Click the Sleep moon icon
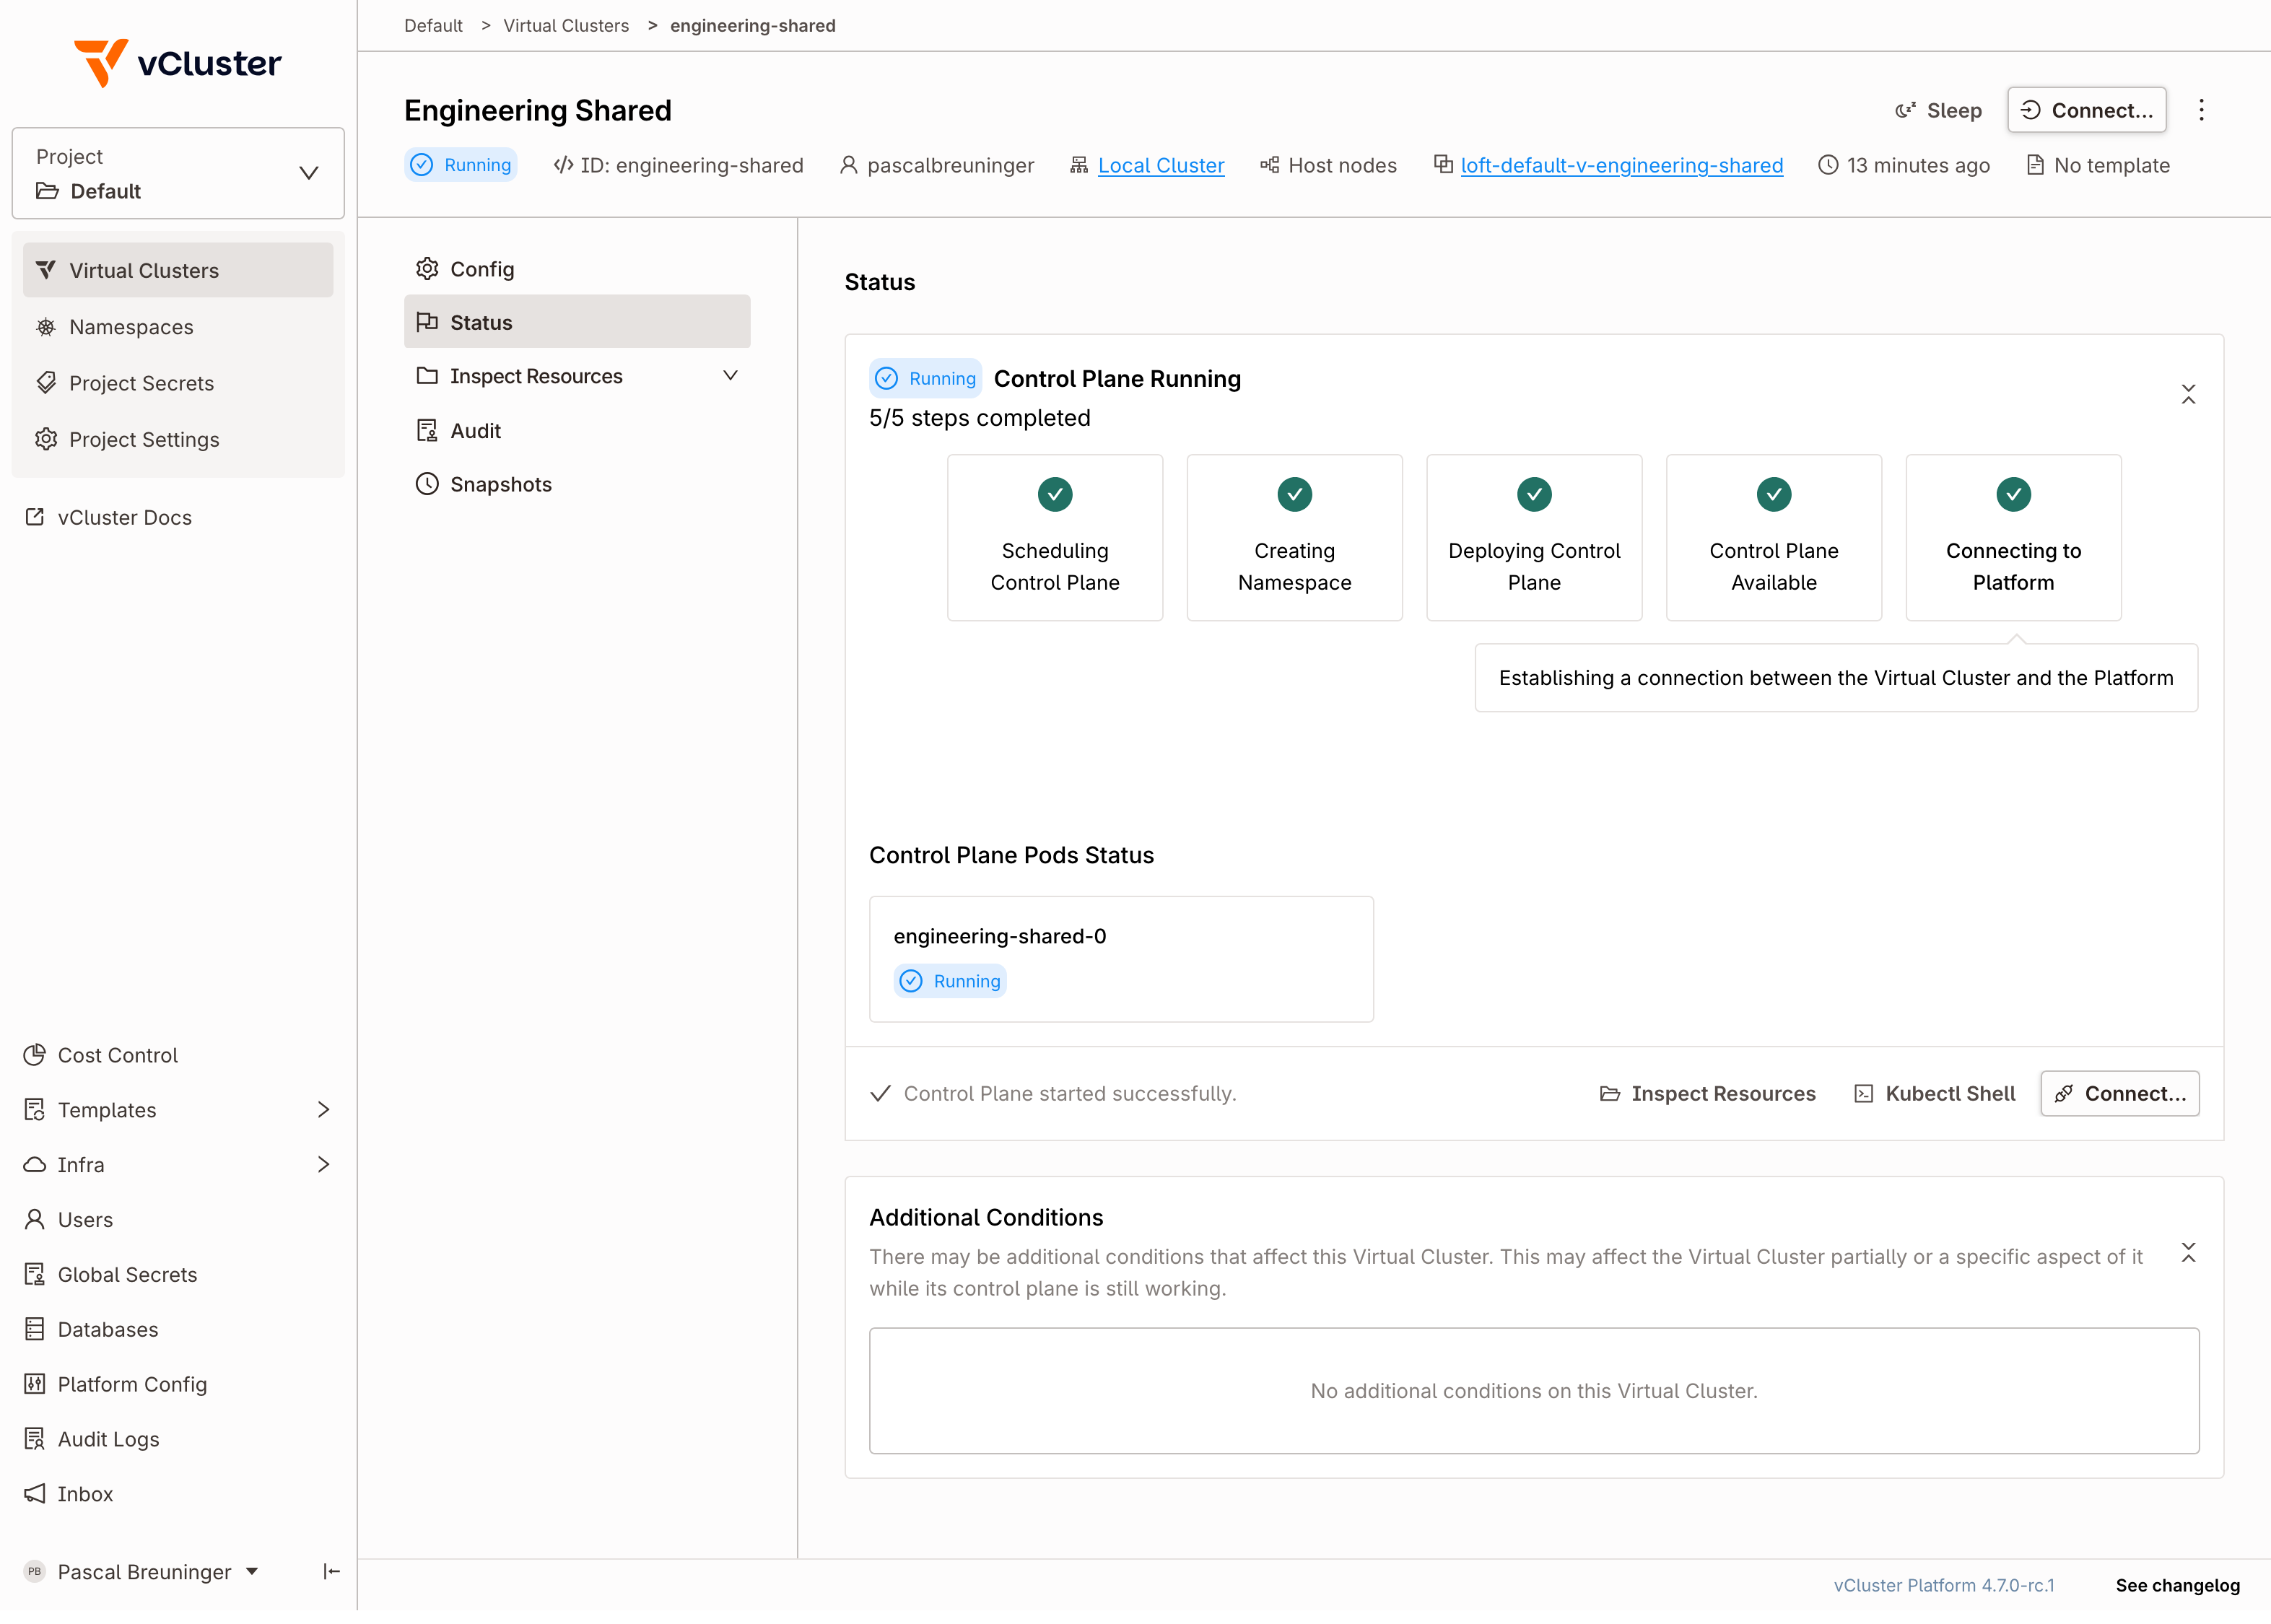The image size is (2271, 1624). click(x=1905, y=111)
